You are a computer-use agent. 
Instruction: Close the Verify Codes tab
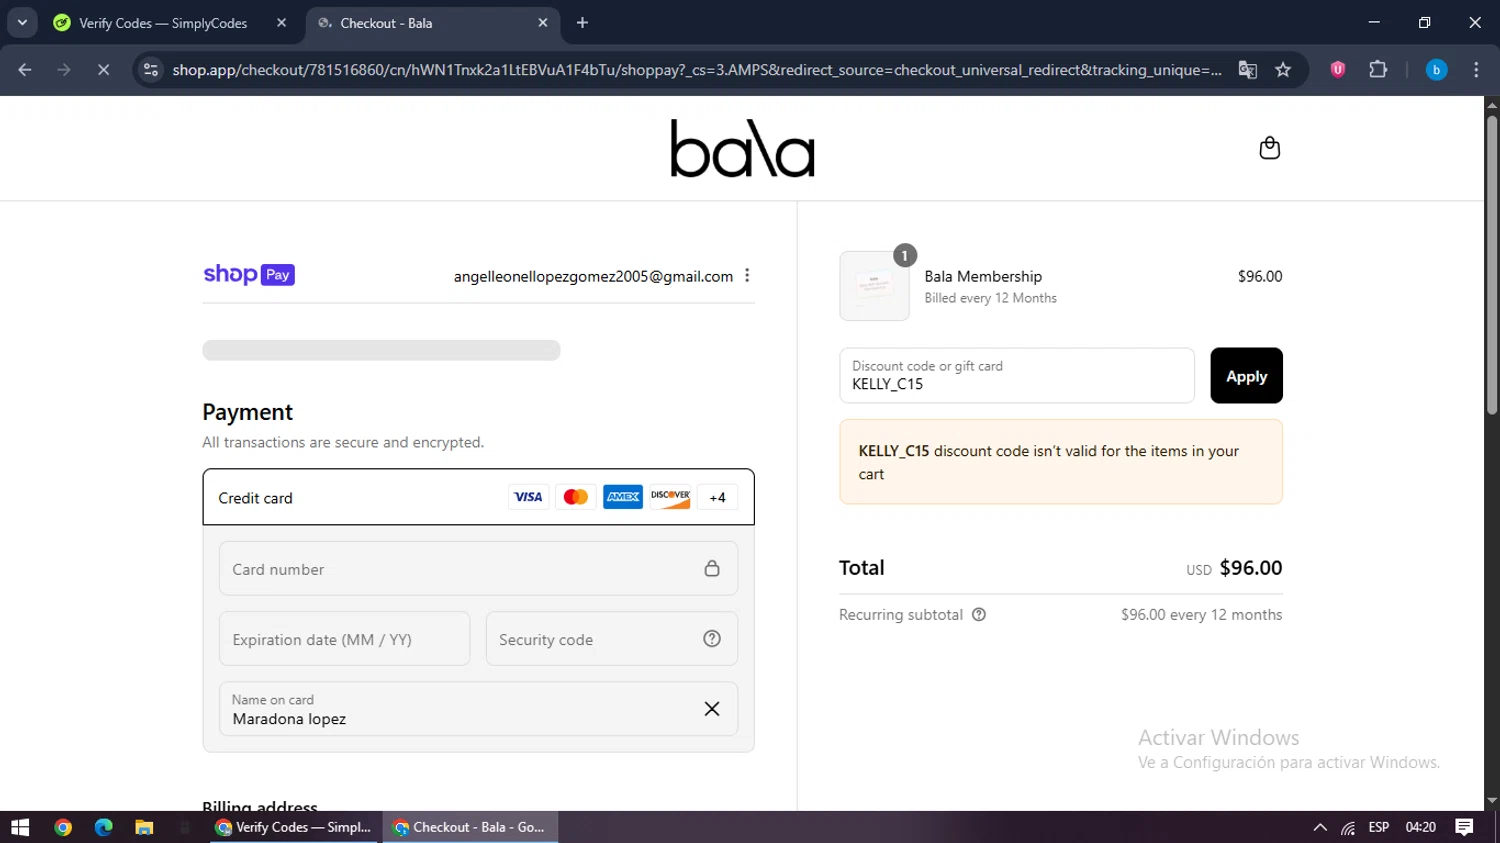point(281,23)
